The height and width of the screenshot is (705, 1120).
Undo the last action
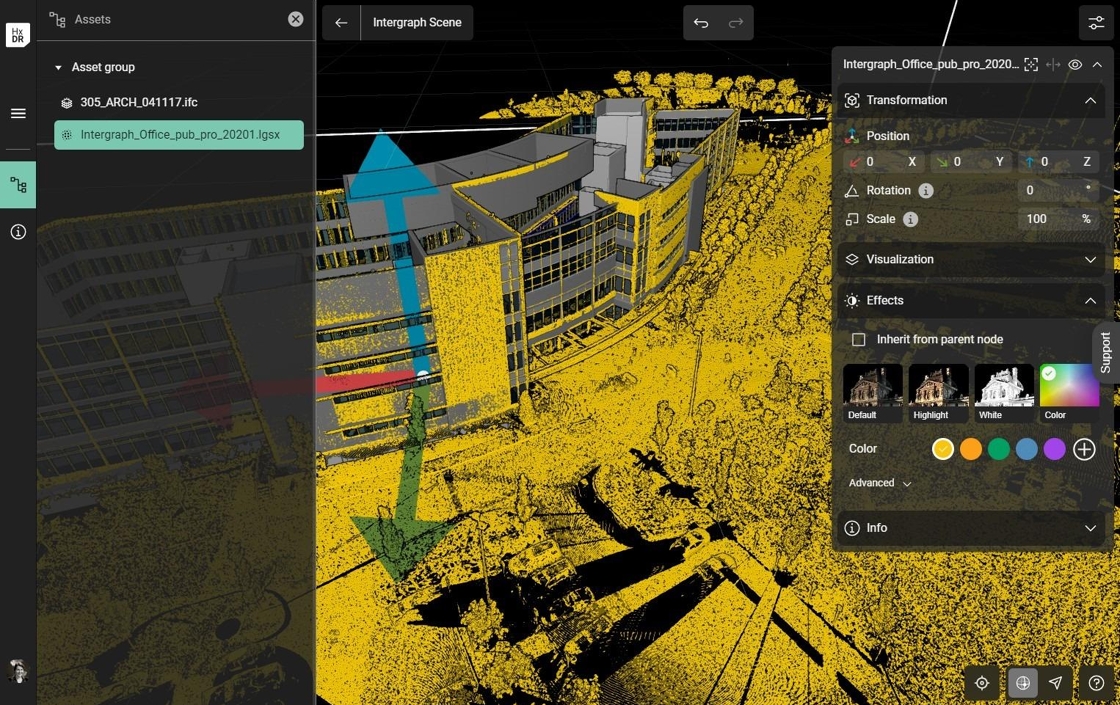point(701,23)
